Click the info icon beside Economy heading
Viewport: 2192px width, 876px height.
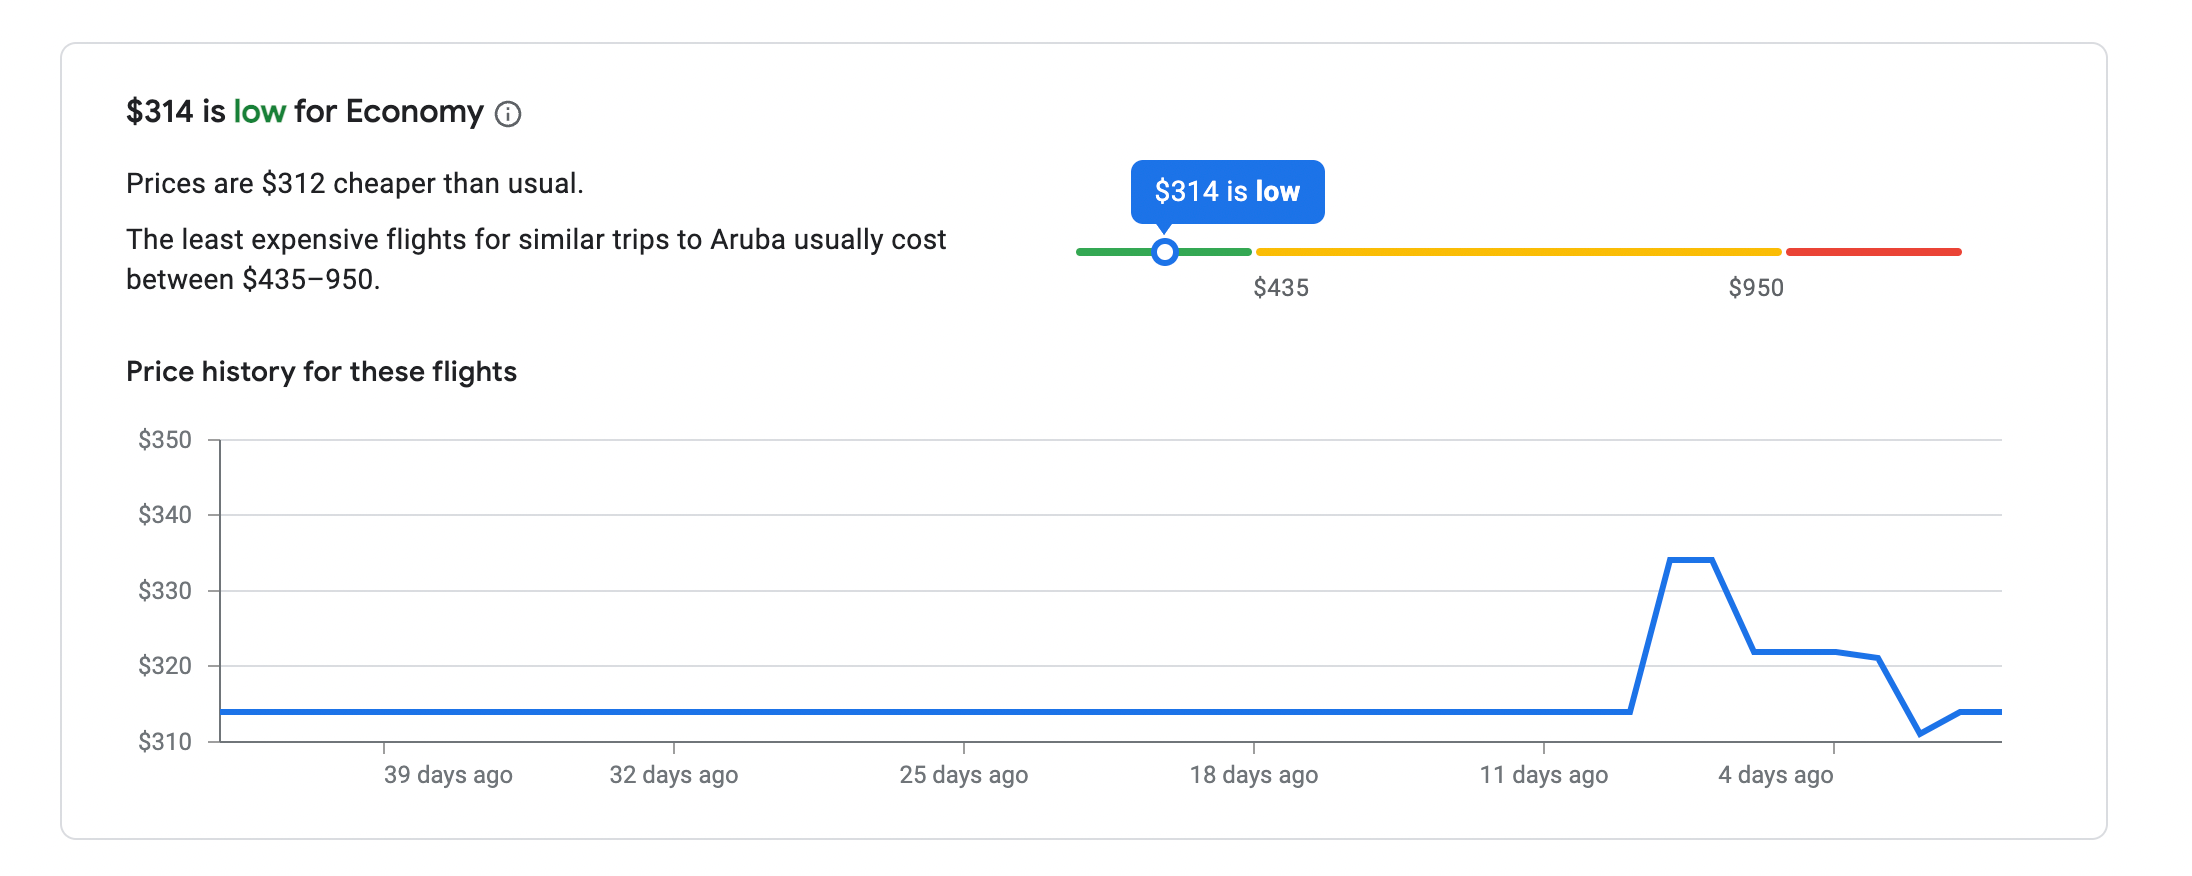508,114
